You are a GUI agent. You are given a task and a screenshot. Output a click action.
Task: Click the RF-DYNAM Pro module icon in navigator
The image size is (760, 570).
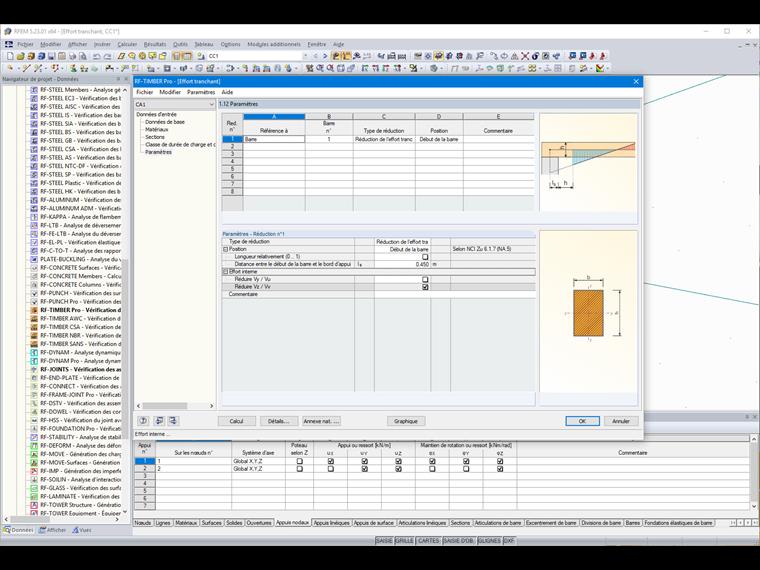[x=34, y=361]
